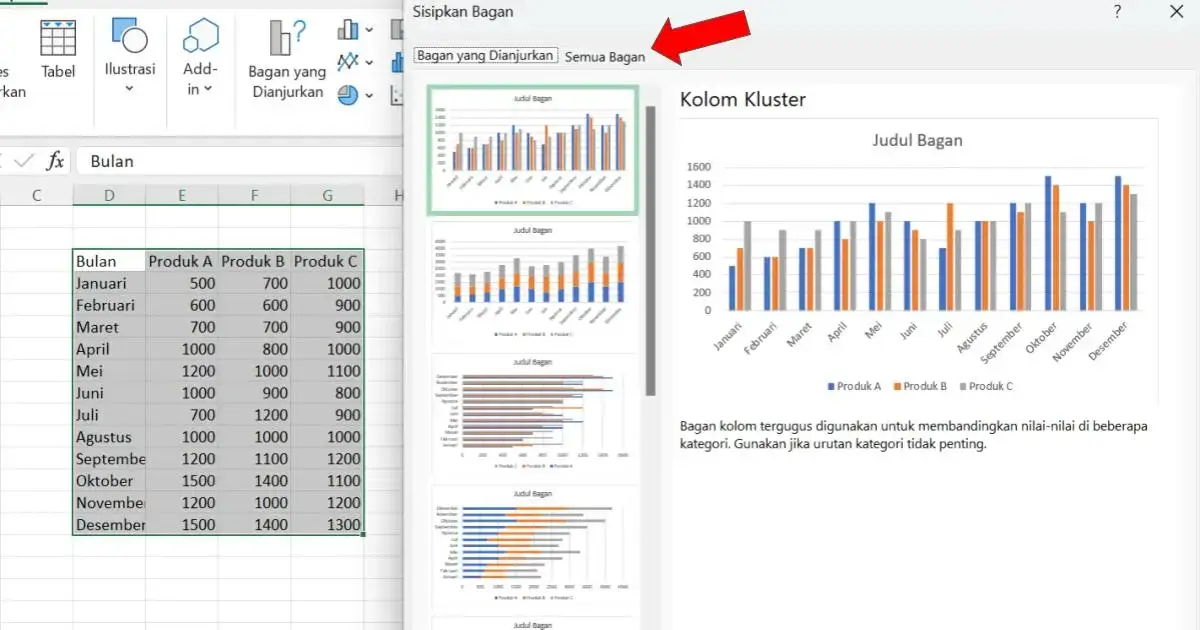Open the column chart dropdown arrow
The image size is (1200, 630).
click(368, 30)
